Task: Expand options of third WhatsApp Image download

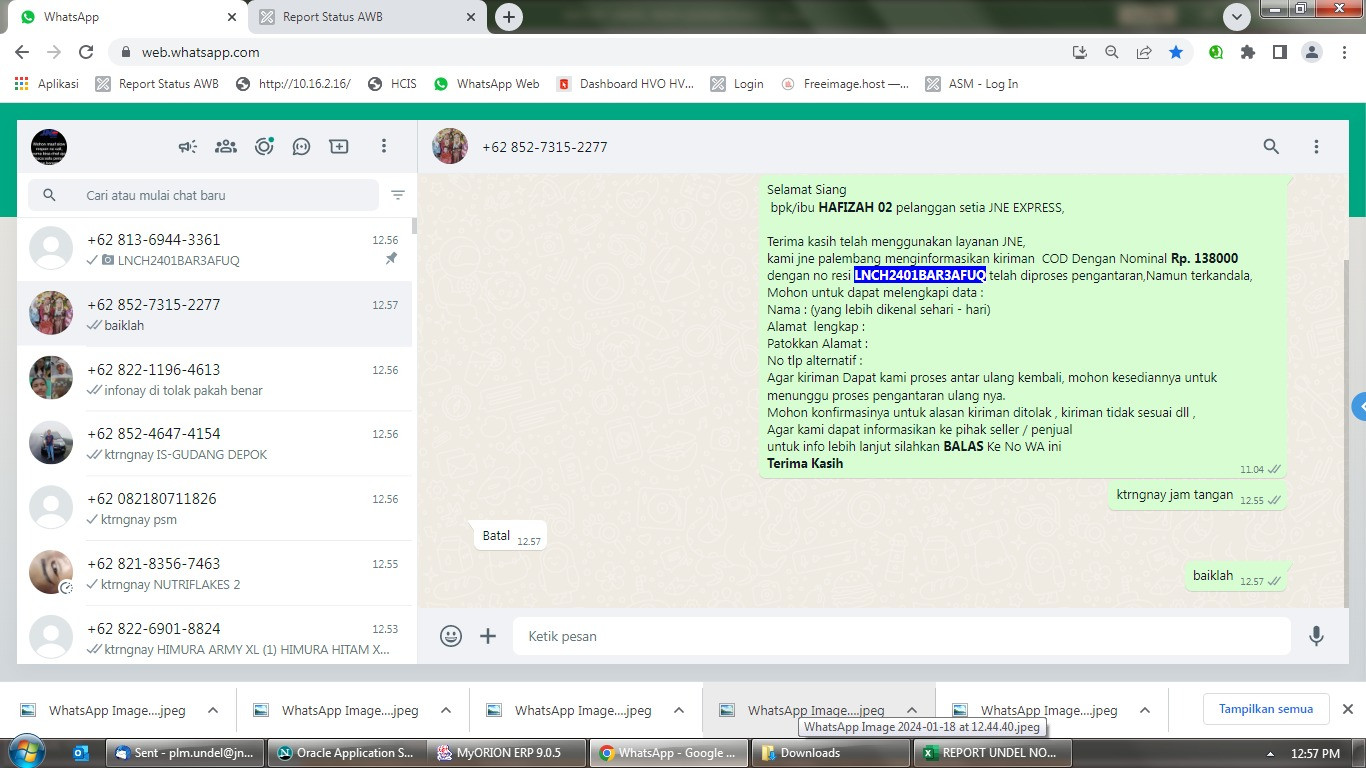Action: click(679, 710)
